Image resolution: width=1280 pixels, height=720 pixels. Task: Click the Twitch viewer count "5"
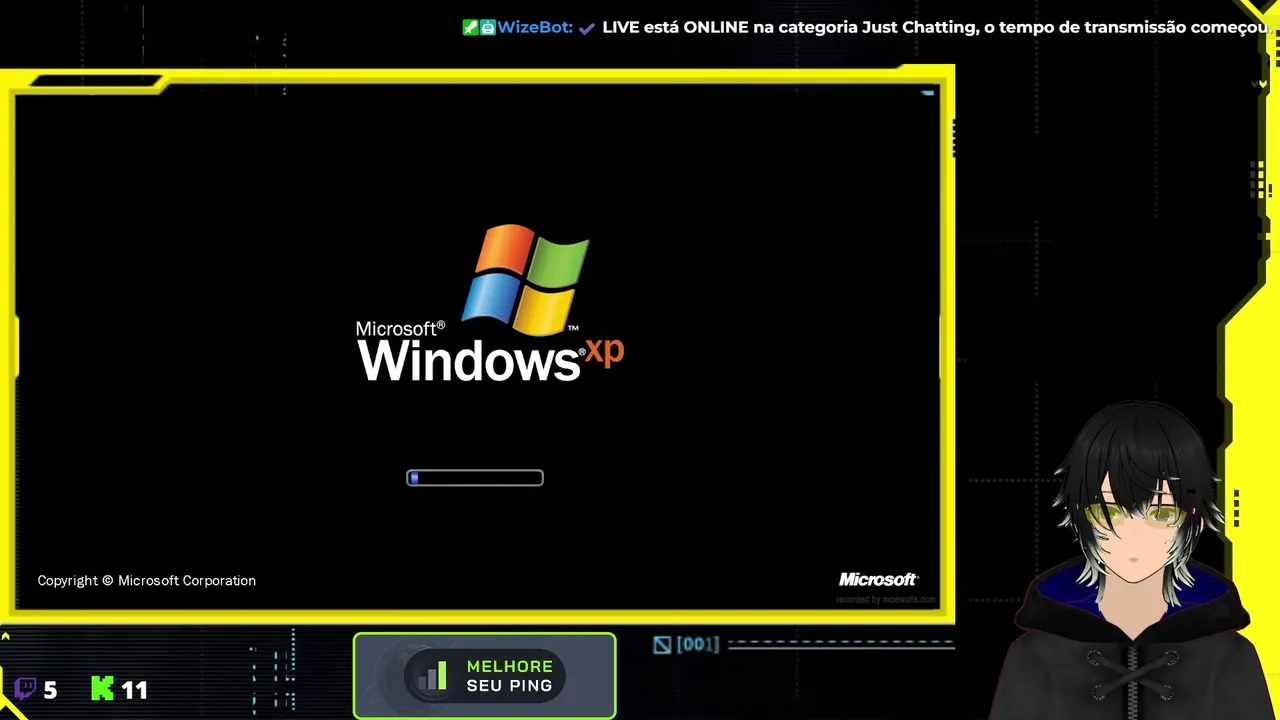(50, 689)
